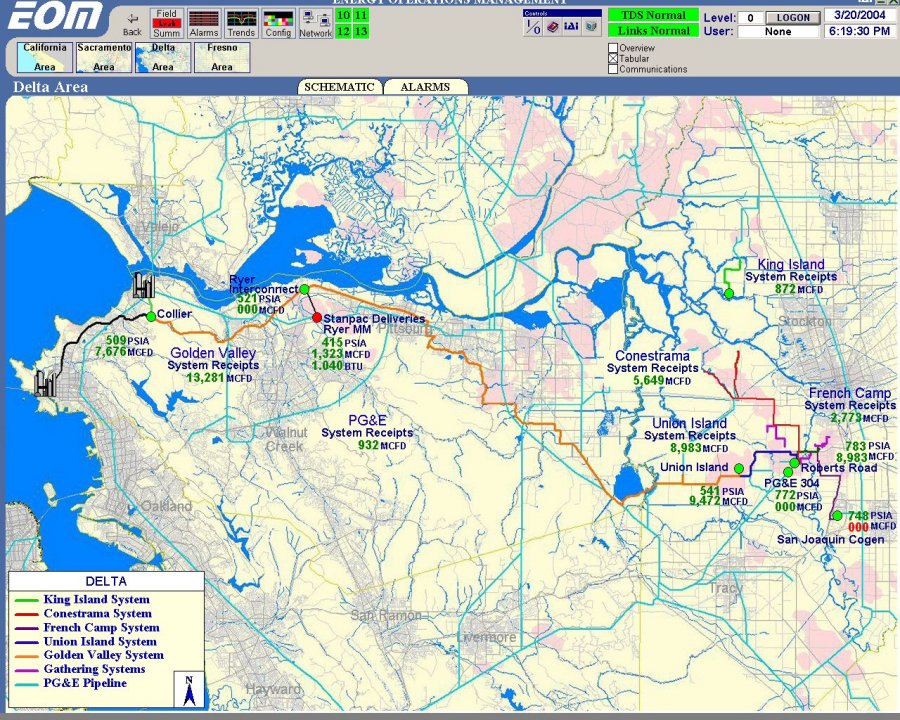Open the Sacramento Area map thumbnail
This screenshot has height=720, width=900.
pyautogui.click(x=104, y=57)
